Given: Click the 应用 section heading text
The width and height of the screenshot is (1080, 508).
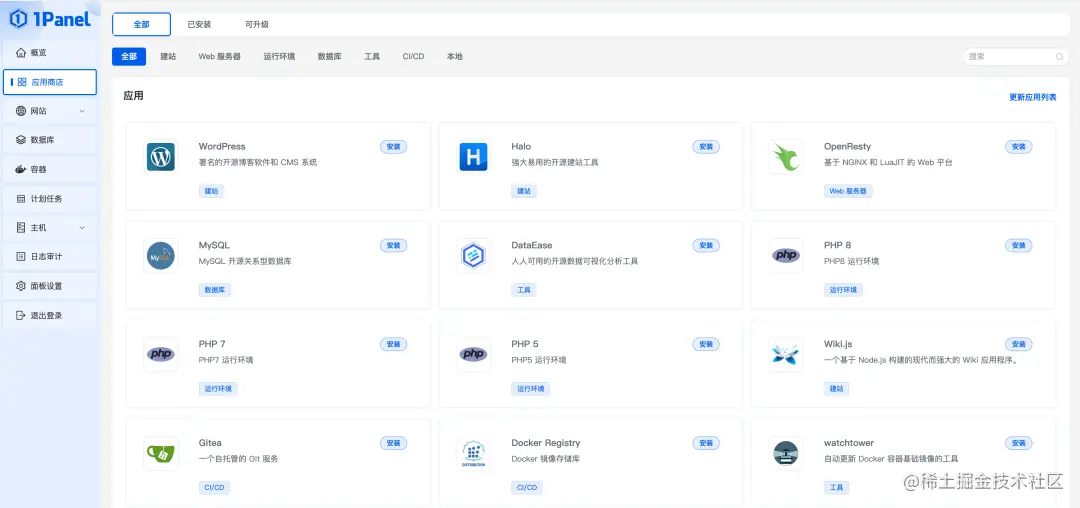Looking at the screenshot, I should click(x=134, y=96).
